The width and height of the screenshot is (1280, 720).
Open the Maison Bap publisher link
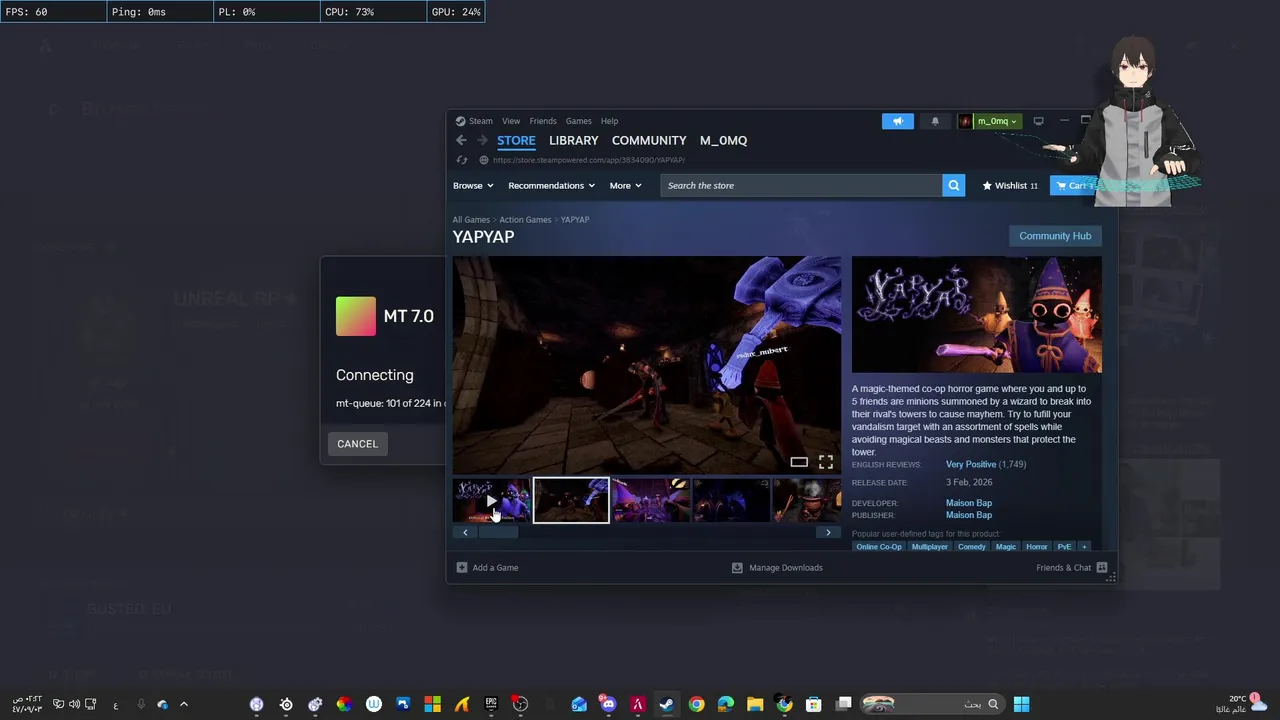(969, 515)
